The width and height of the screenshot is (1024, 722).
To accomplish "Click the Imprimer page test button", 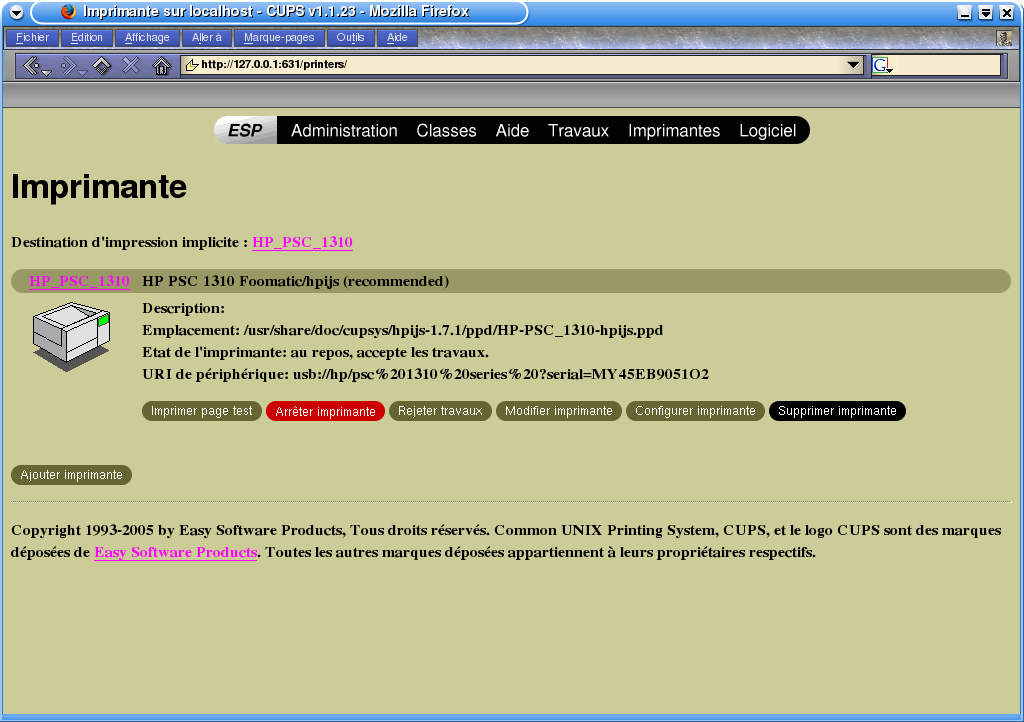I will pyautogui.click(x=202, y=411).
